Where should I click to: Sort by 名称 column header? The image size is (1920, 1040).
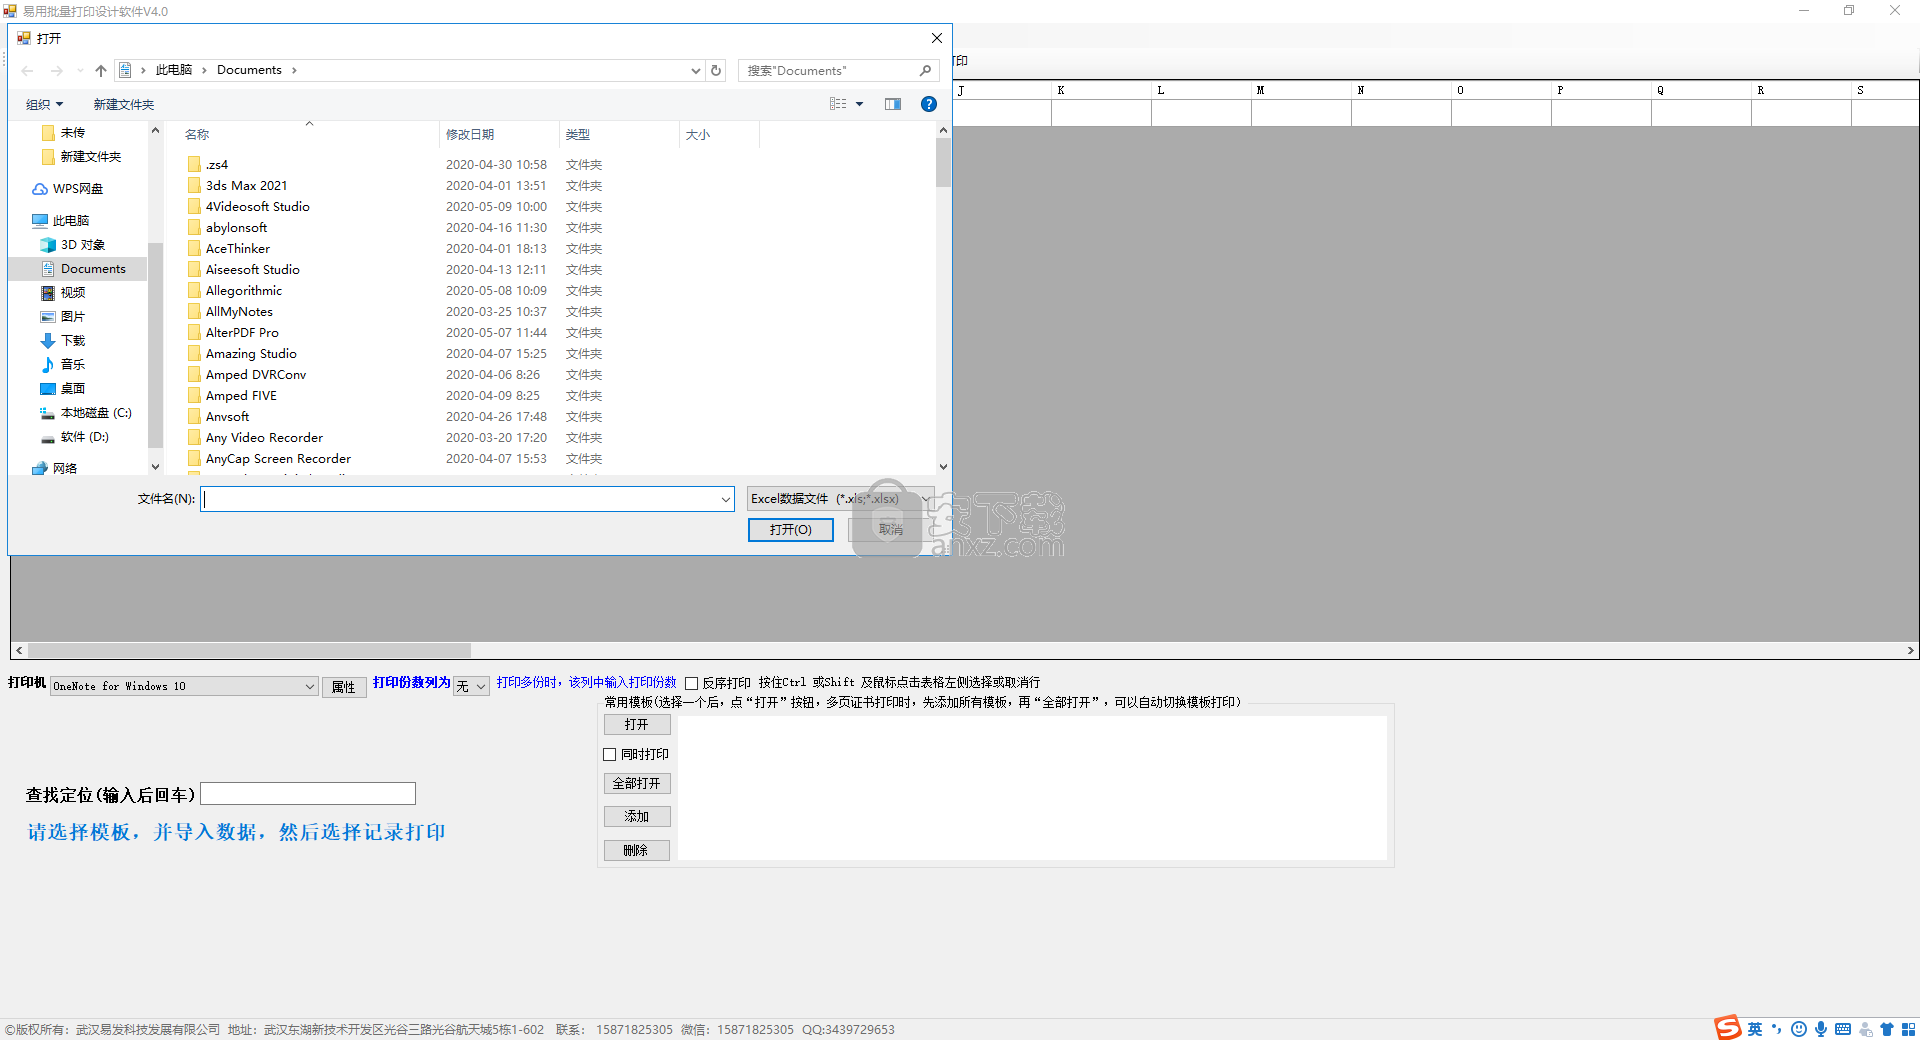[197, 135]
